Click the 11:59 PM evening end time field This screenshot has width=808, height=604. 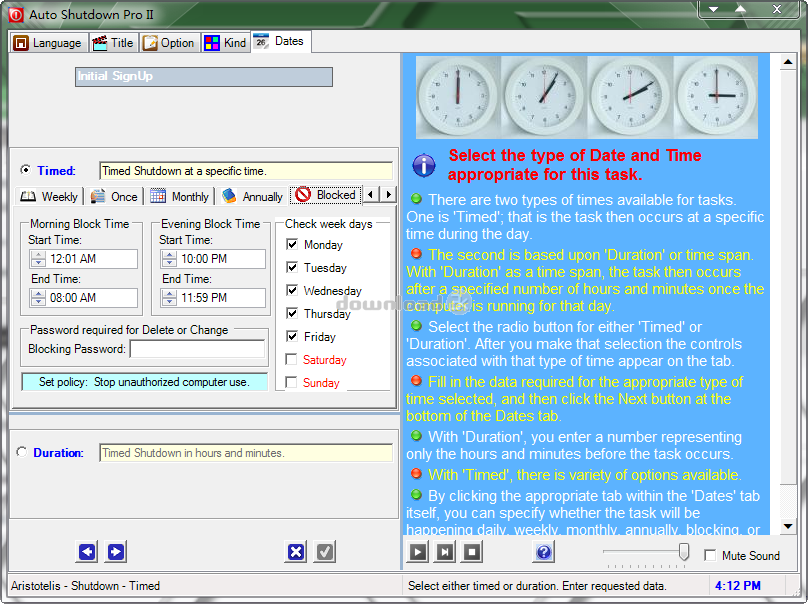[213, 298]
